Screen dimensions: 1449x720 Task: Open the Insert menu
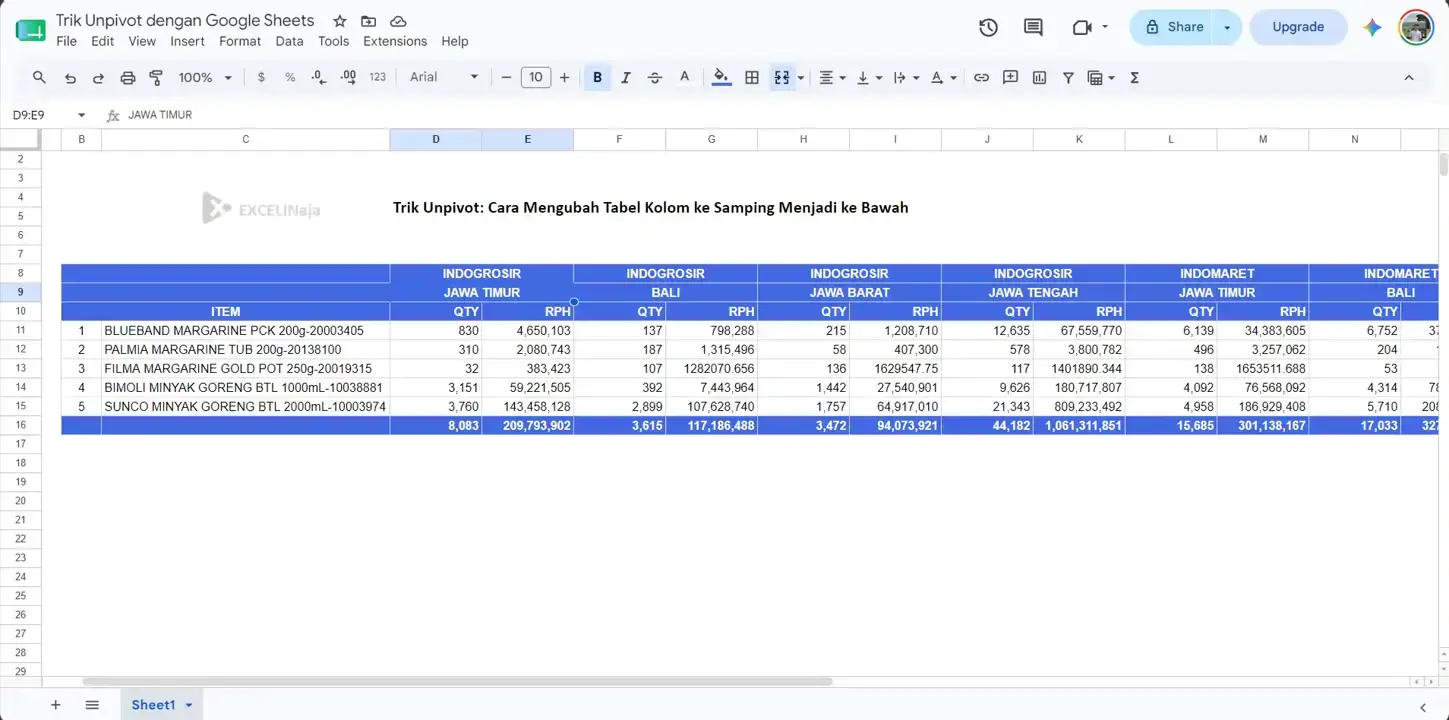pos(187,41)
